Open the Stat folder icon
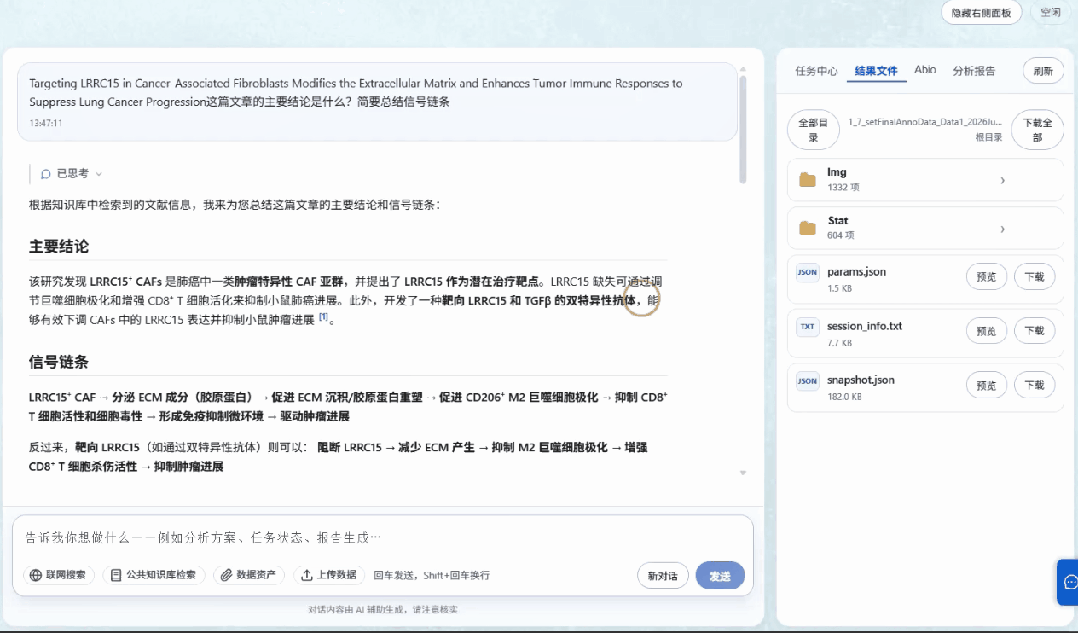Screen dimensions: 1078x633 click(807, 228)
